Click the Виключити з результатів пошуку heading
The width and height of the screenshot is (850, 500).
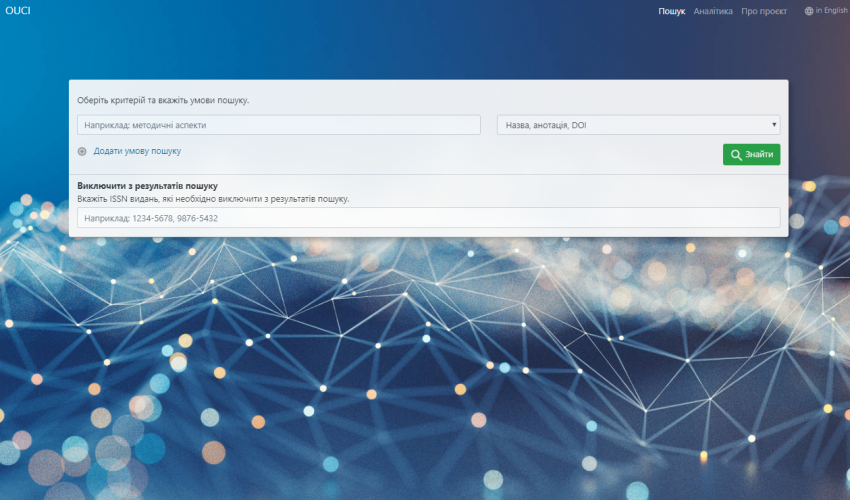pyautogui.click(x=147, y=185)
